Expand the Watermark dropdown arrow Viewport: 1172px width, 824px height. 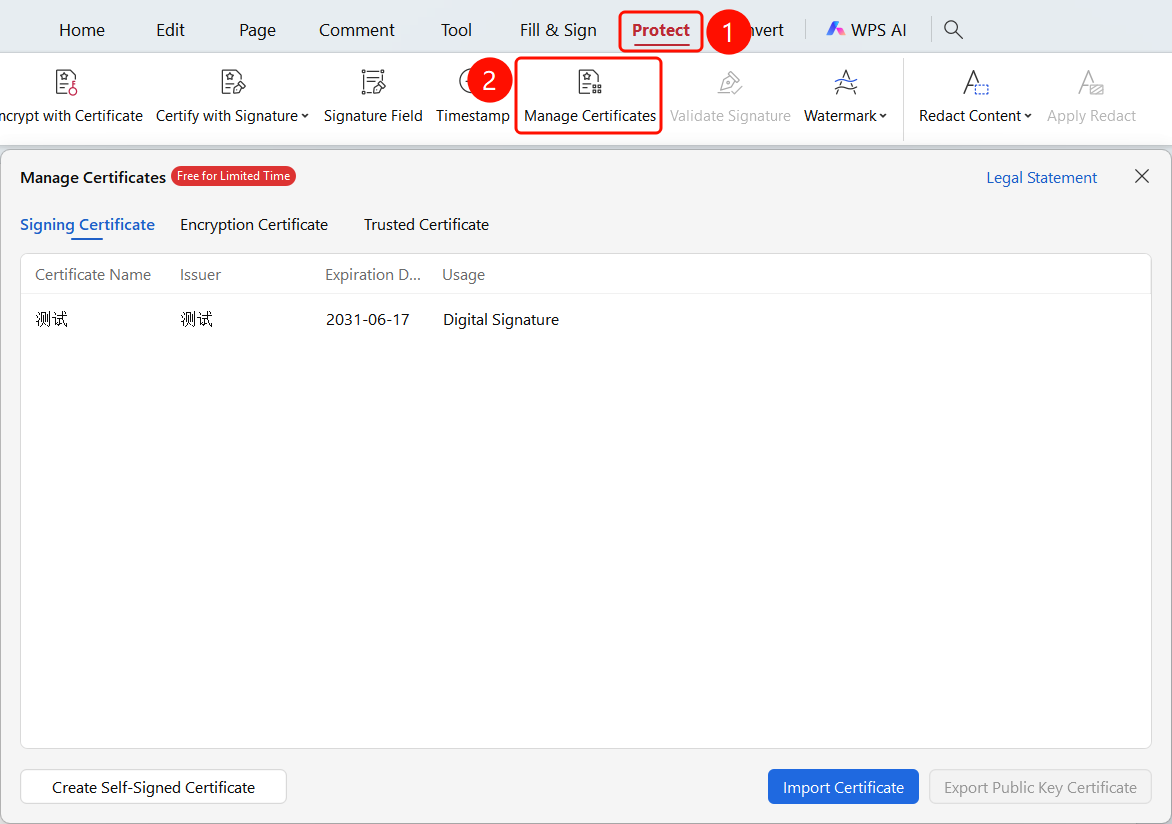click(x=883, y=117)
